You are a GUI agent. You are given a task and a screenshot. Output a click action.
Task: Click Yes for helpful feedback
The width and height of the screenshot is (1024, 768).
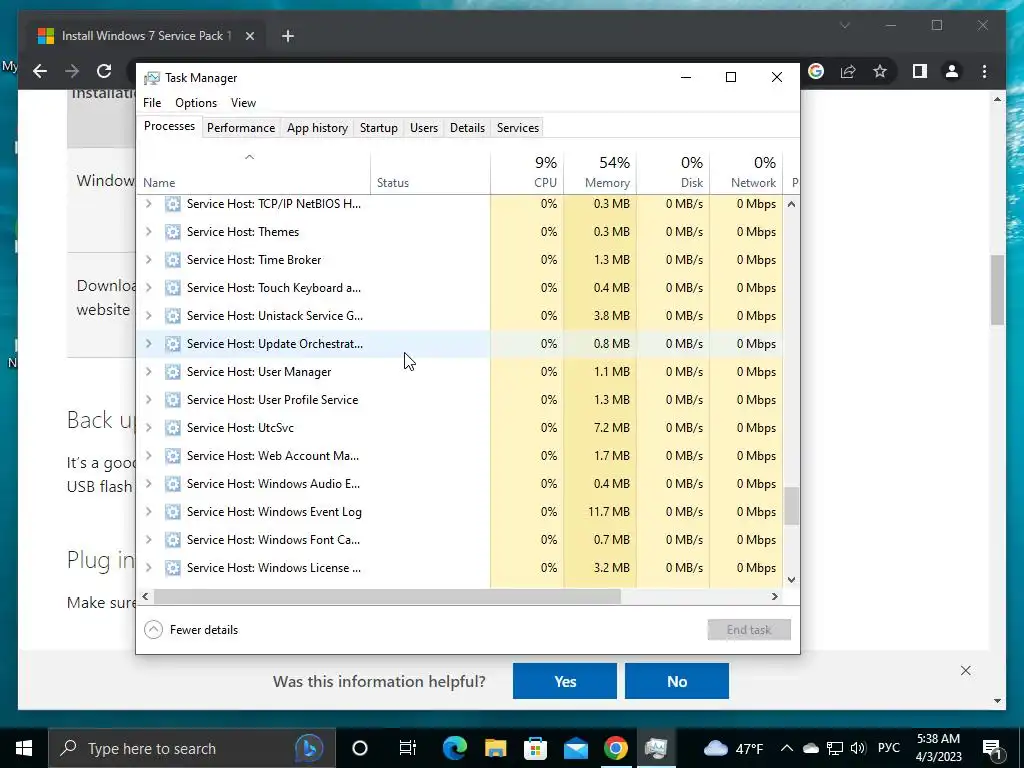pos(565,681)
